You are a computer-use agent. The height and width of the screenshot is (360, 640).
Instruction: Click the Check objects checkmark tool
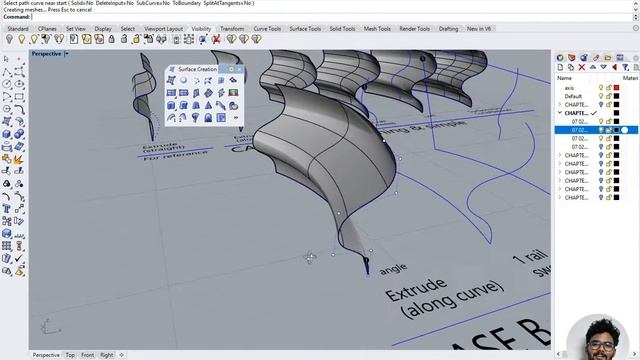point(19,258)
